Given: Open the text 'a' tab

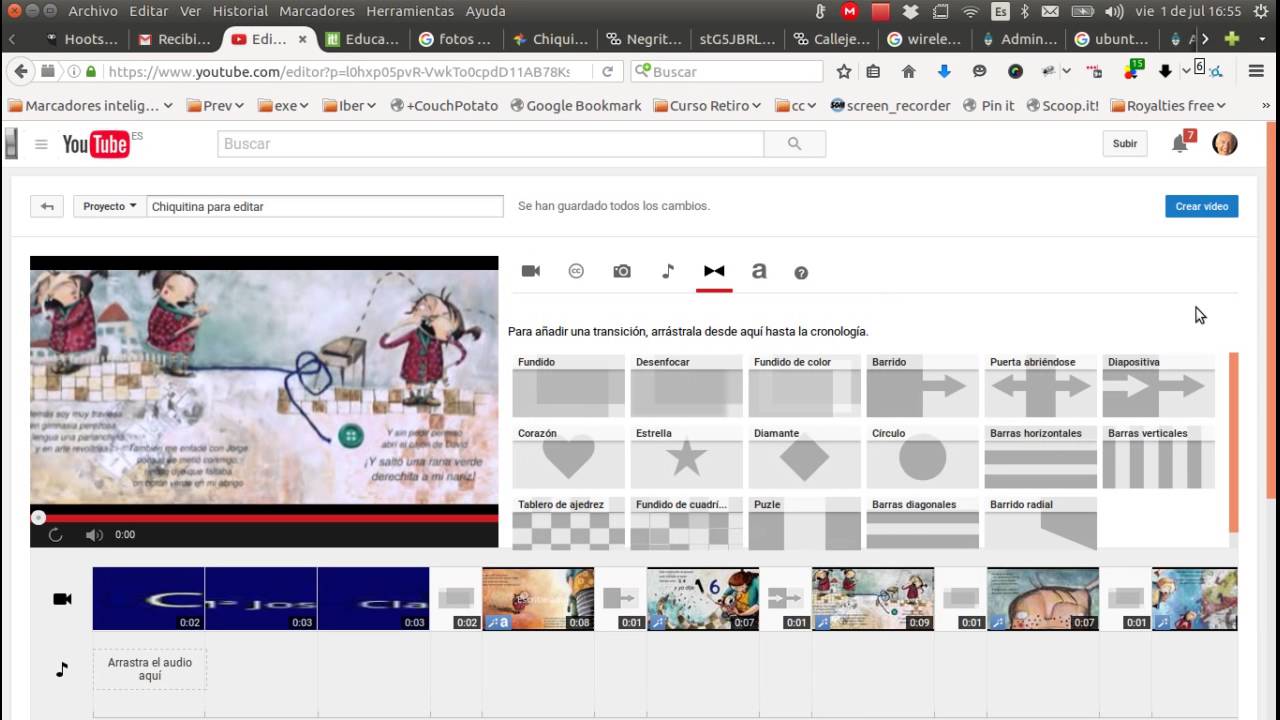Looking at the screenshot, I should [x=759, y=271].
